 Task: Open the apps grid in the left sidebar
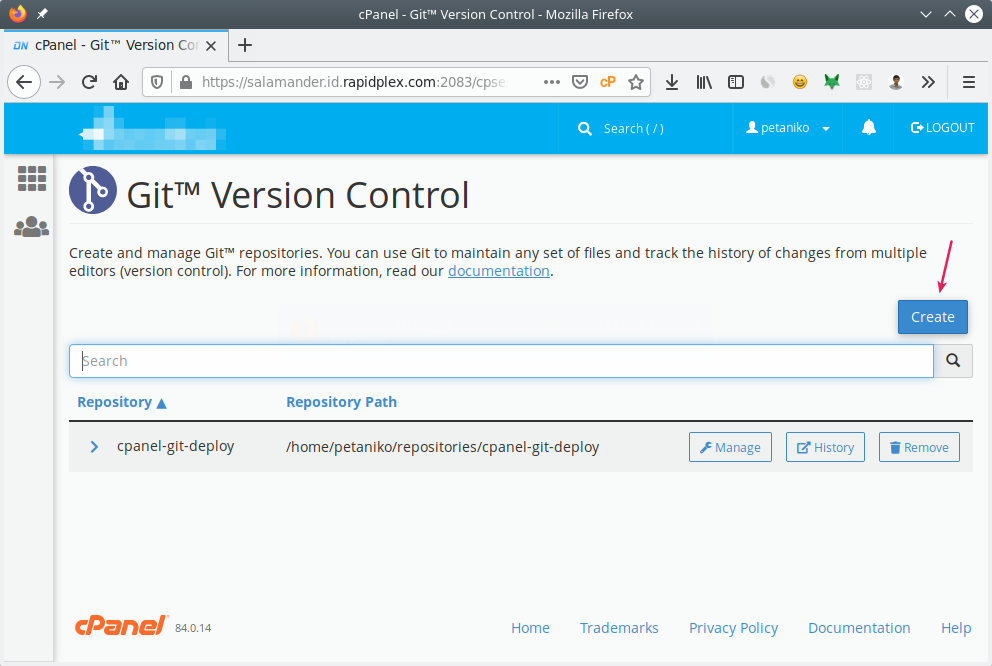31,178
